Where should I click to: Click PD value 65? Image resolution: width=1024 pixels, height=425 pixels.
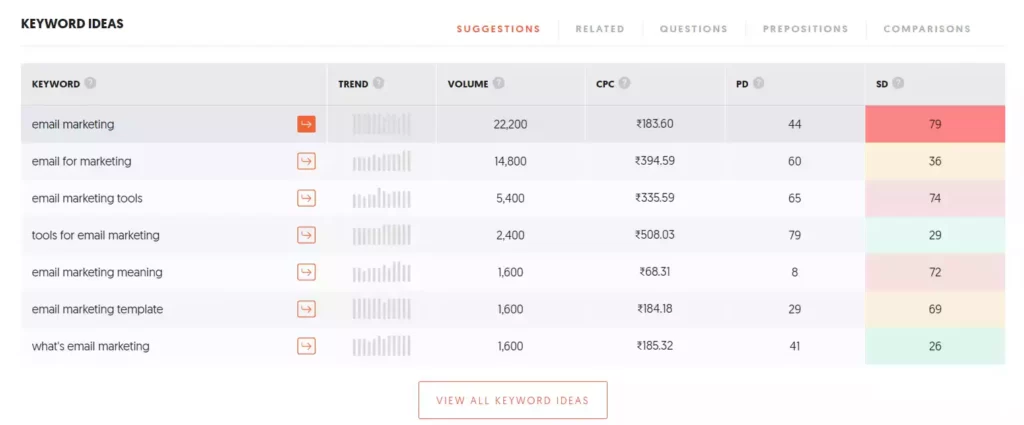pyautogui.click(x=795, y=198)
